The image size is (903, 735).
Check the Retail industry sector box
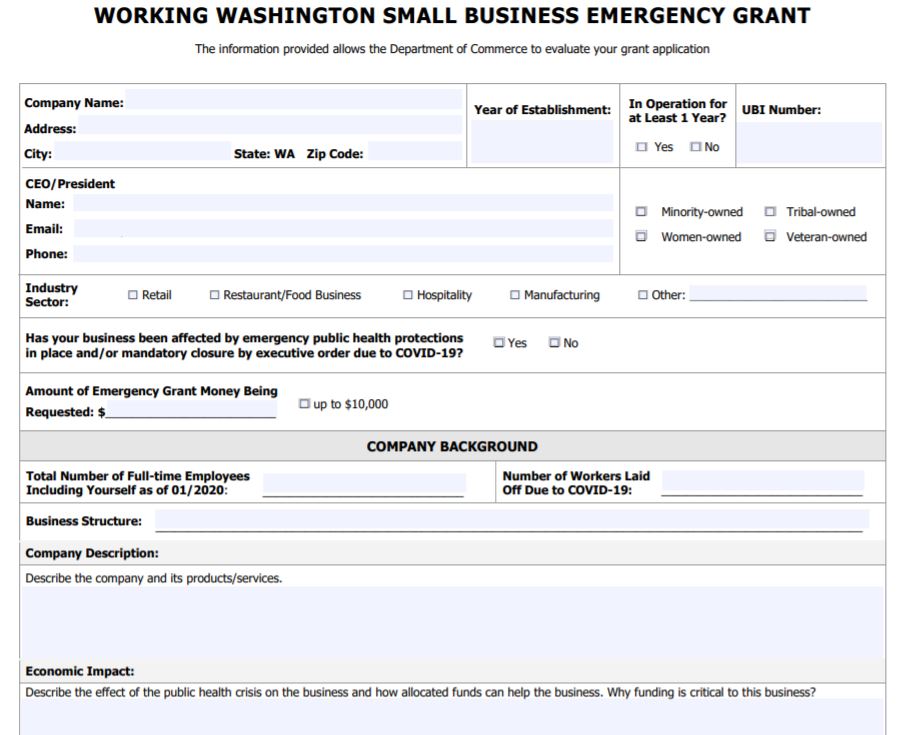(133, 295)
